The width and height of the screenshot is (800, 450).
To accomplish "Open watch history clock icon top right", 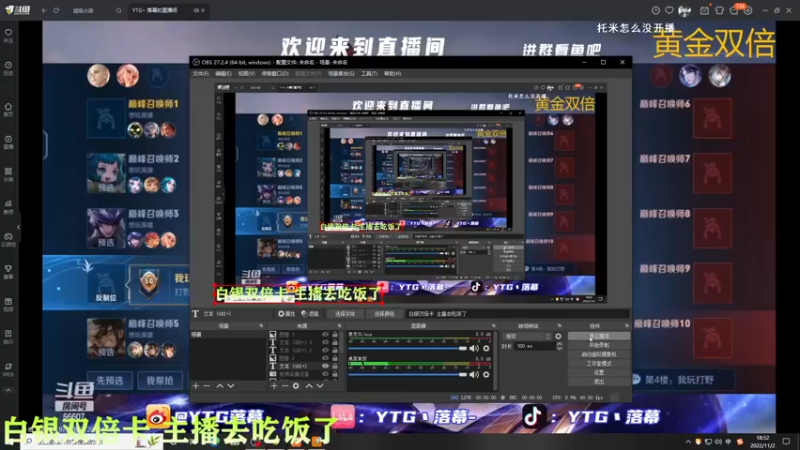I will 656,10.
